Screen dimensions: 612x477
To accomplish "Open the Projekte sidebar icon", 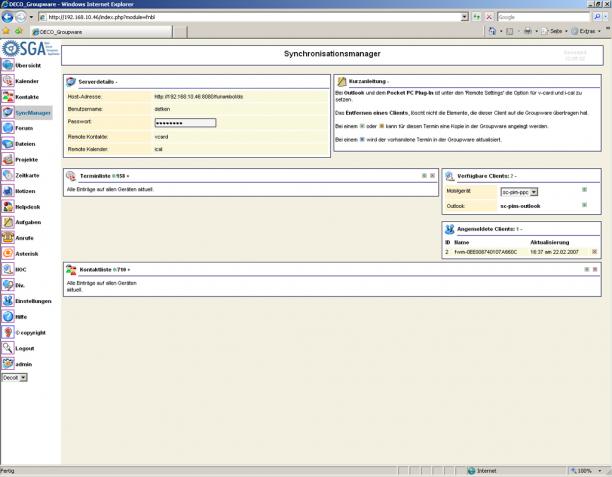I will click(x=8, y=159).
